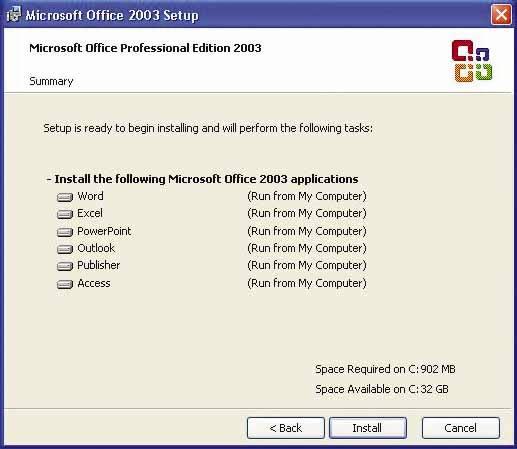Image resolution: width=517 pixels, height=449 pixels.
Task: Click the drive icon next to Excel
Action: tap(65, 214)
